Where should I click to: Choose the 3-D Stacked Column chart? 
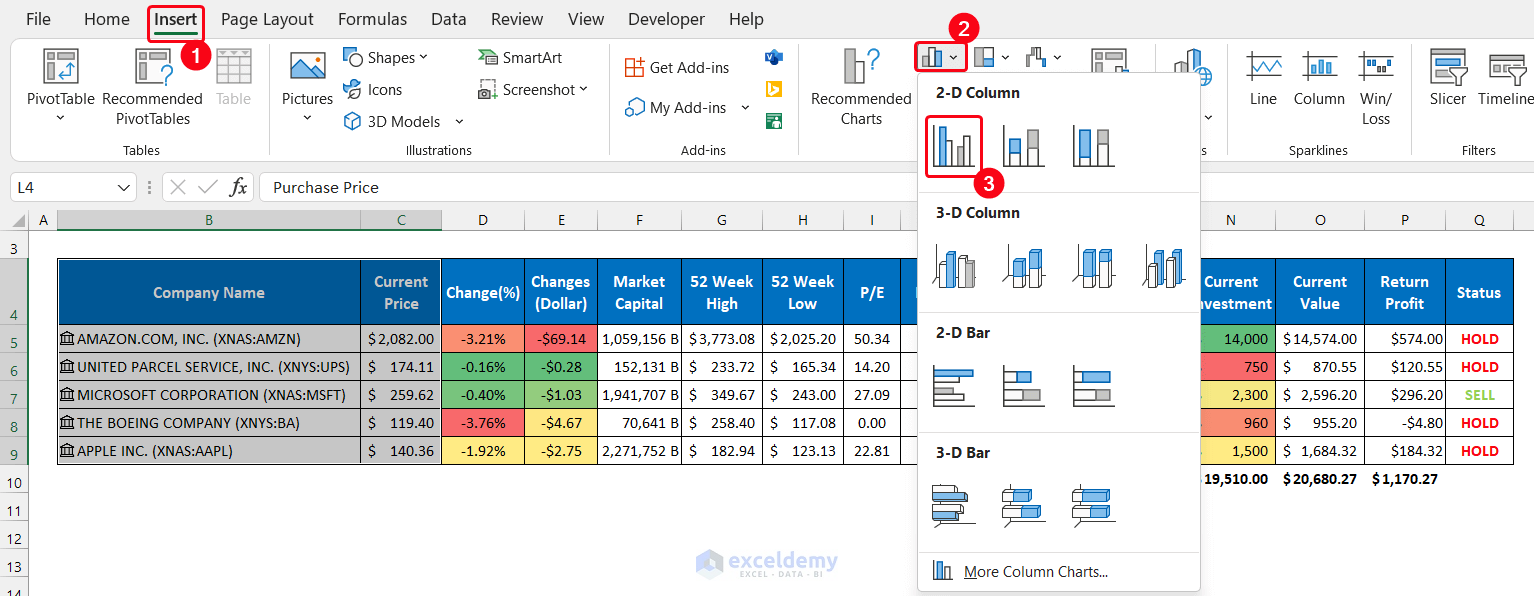click(1023, 266)
